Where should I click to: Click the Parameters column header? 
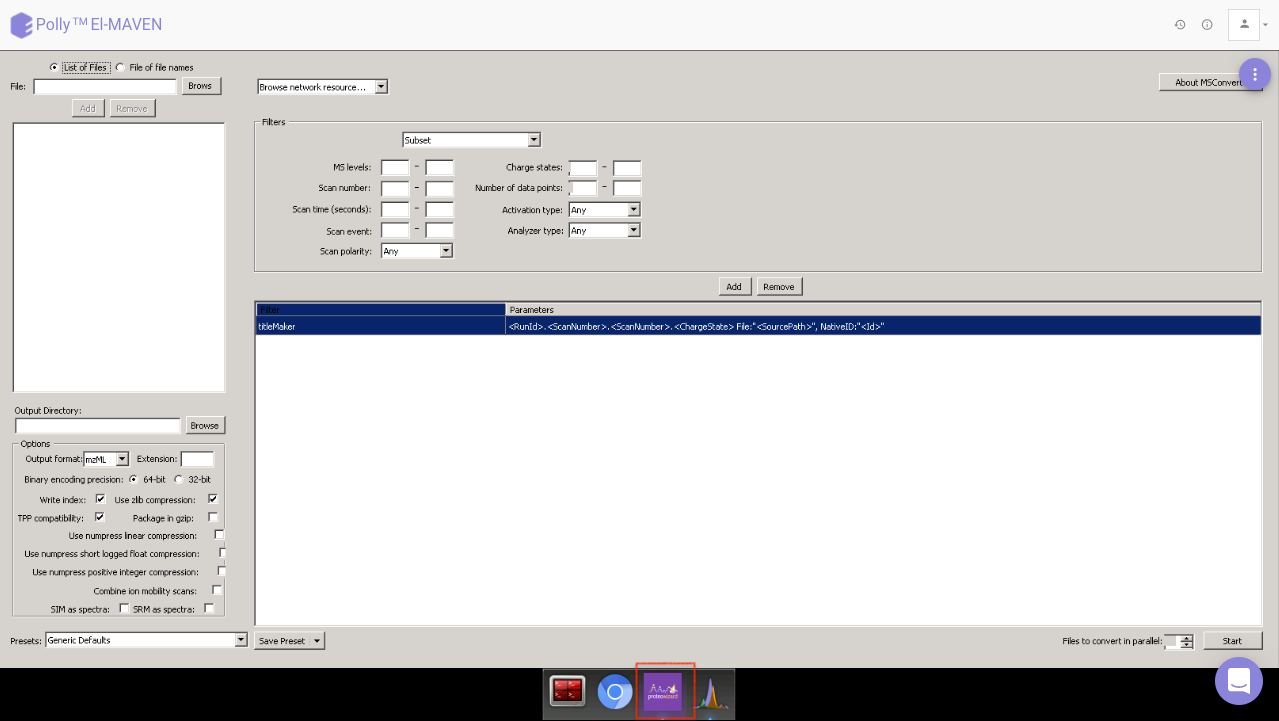[883, 310]
